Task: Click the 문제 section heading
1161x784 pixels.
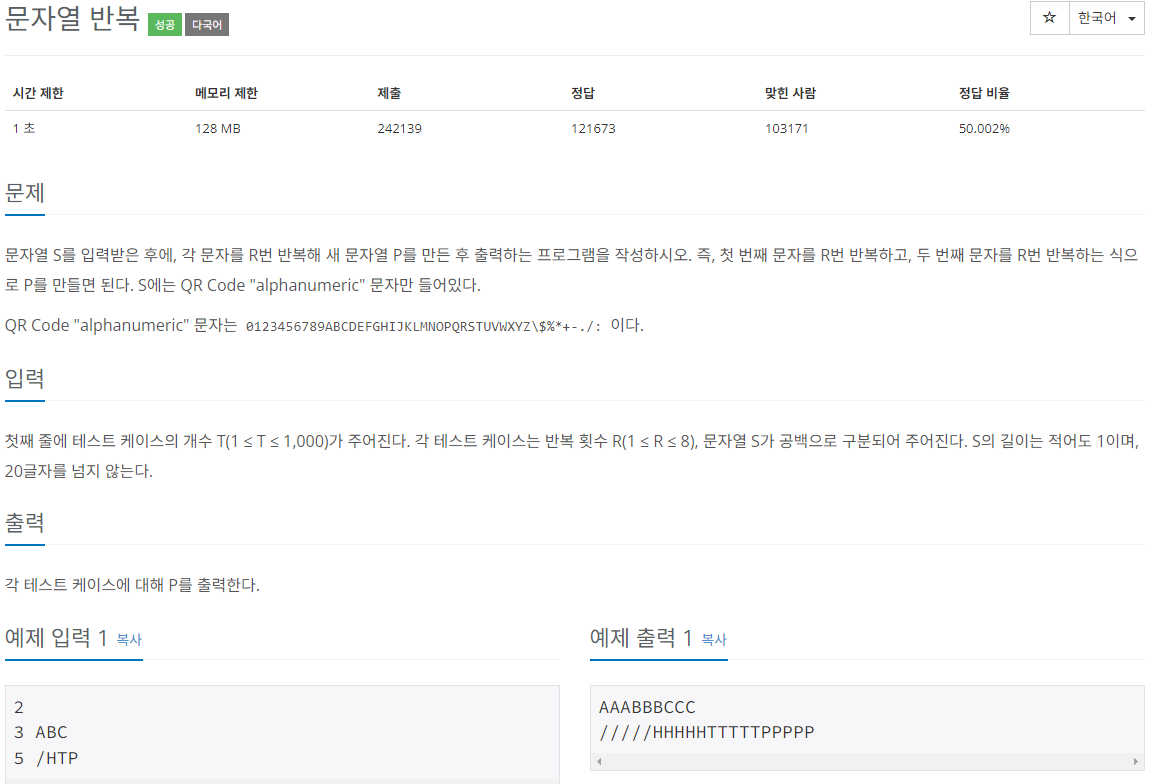Action: pyautogui.click(x=24, y=192)
